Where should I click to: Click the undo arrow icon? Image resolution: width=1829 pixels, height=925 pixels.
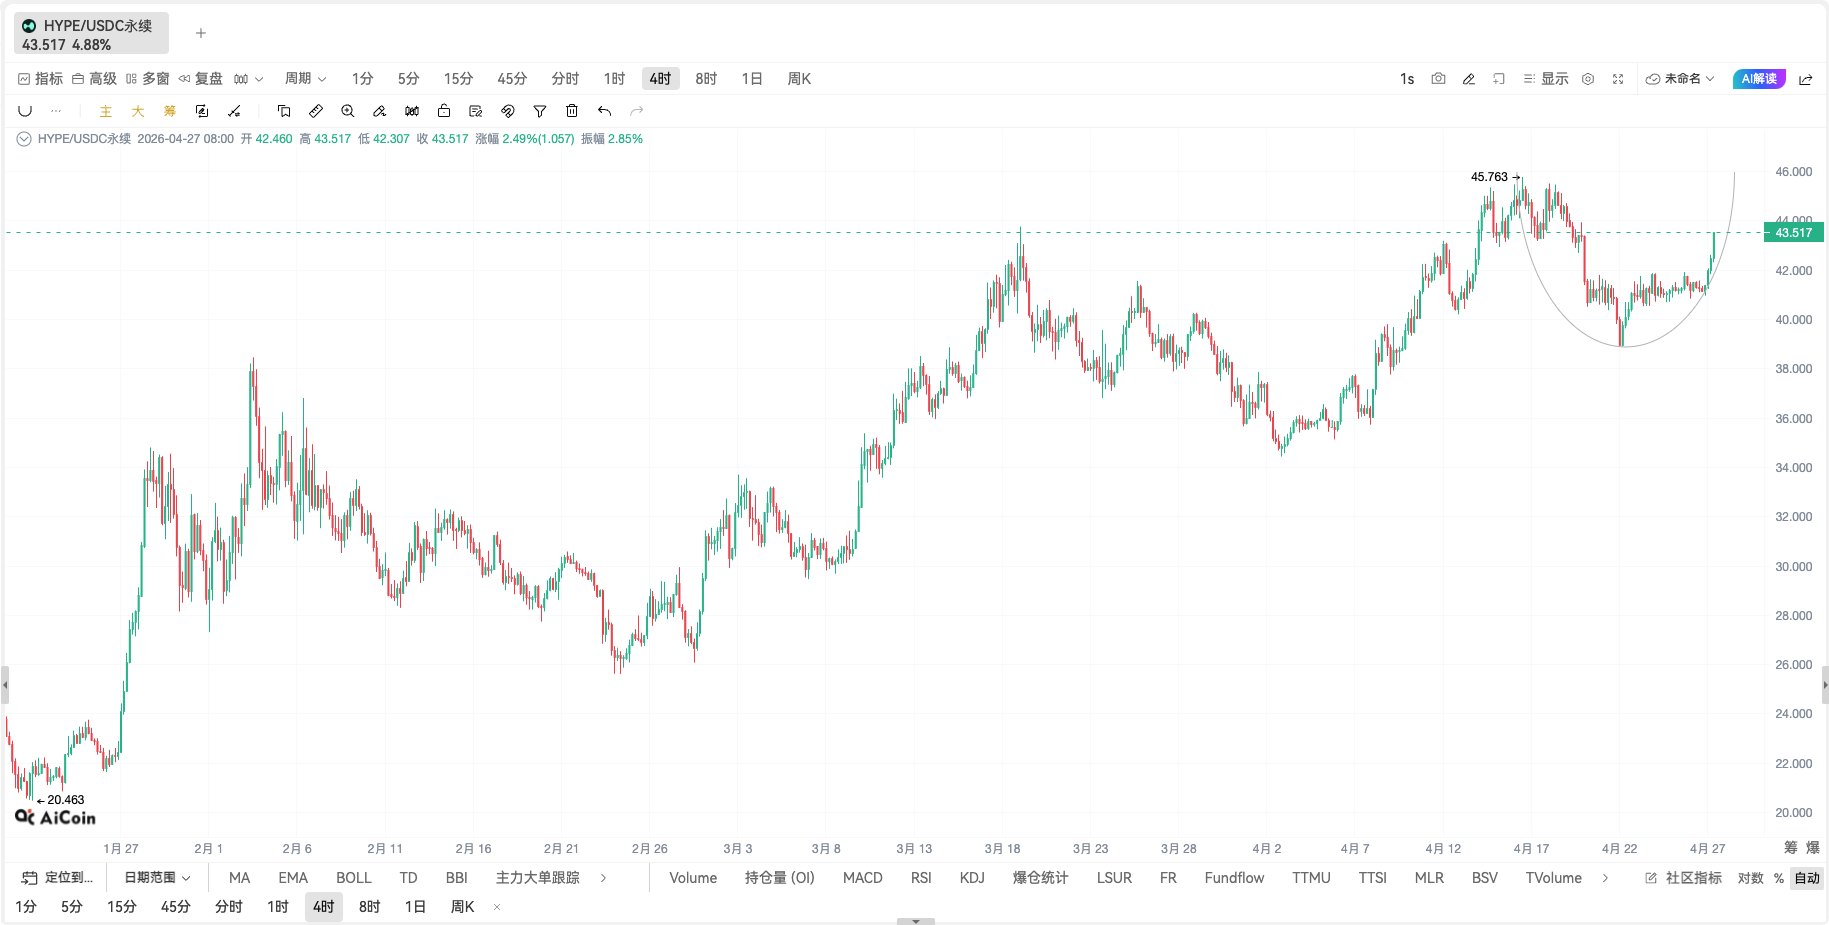coord(604,111)
